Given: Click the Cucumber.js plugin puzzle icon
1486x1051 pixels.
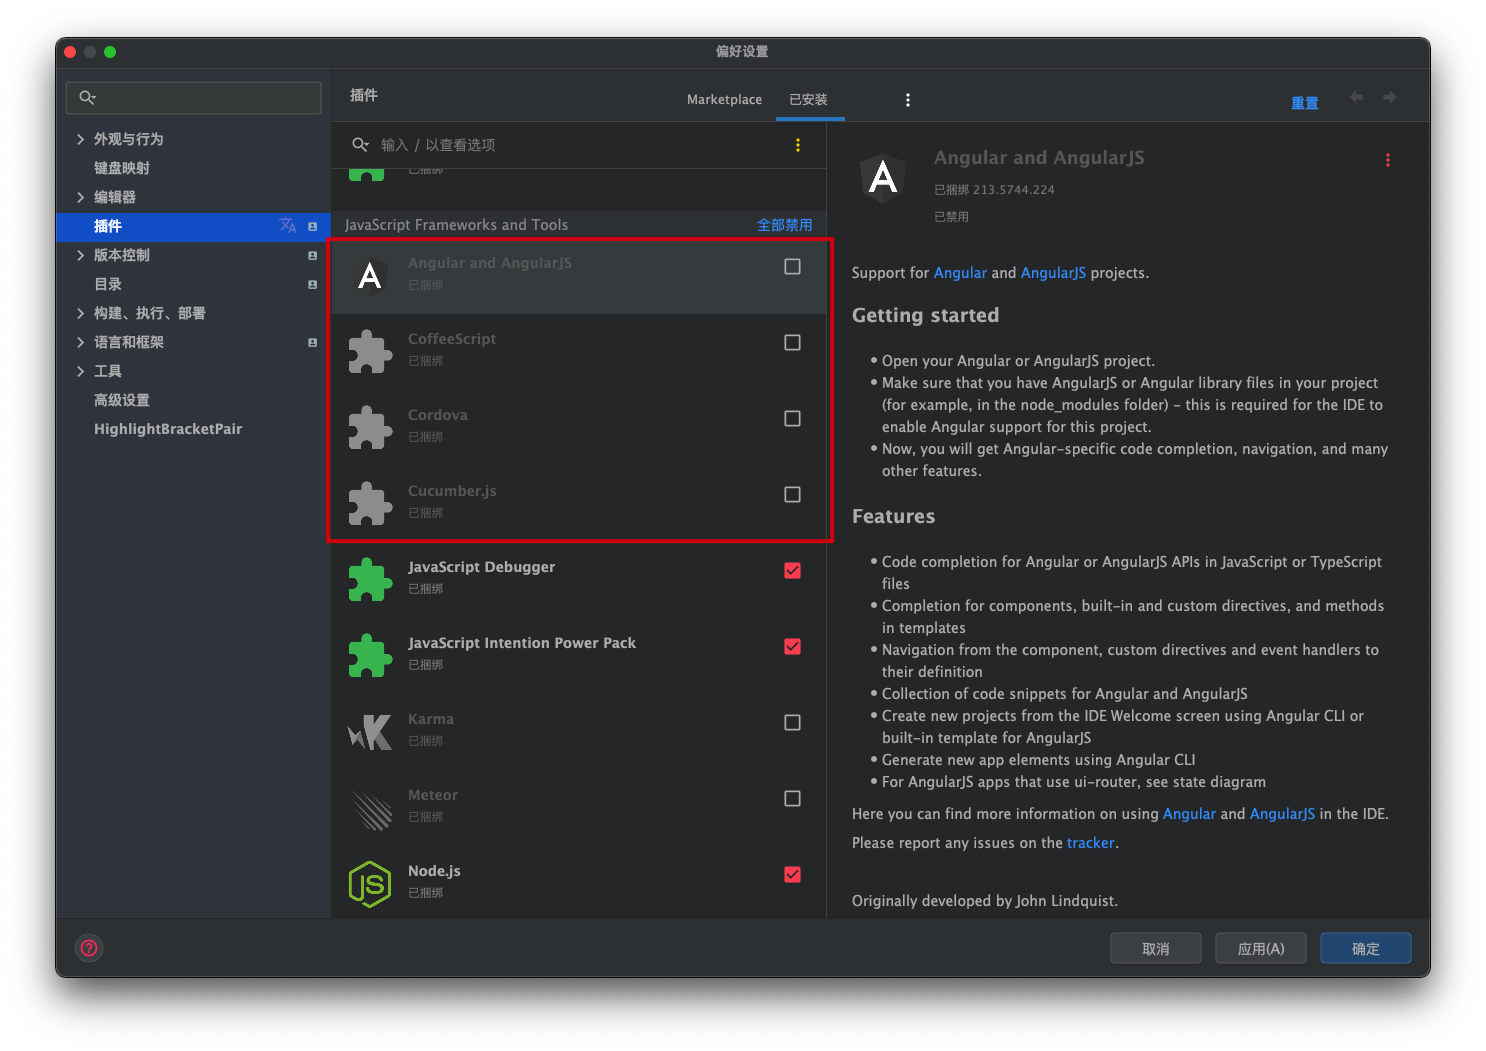Looking at the screenshot, I should point(370,504).
